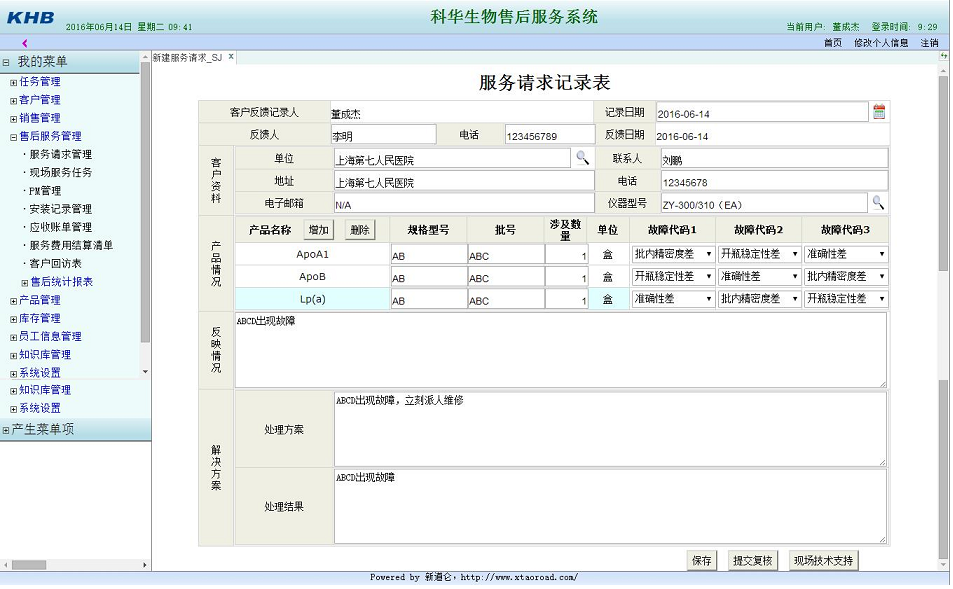The height and width of the screenshot is (589, 953).
Task: Expand the 售后统计报表 node
Action: (25, 283)
